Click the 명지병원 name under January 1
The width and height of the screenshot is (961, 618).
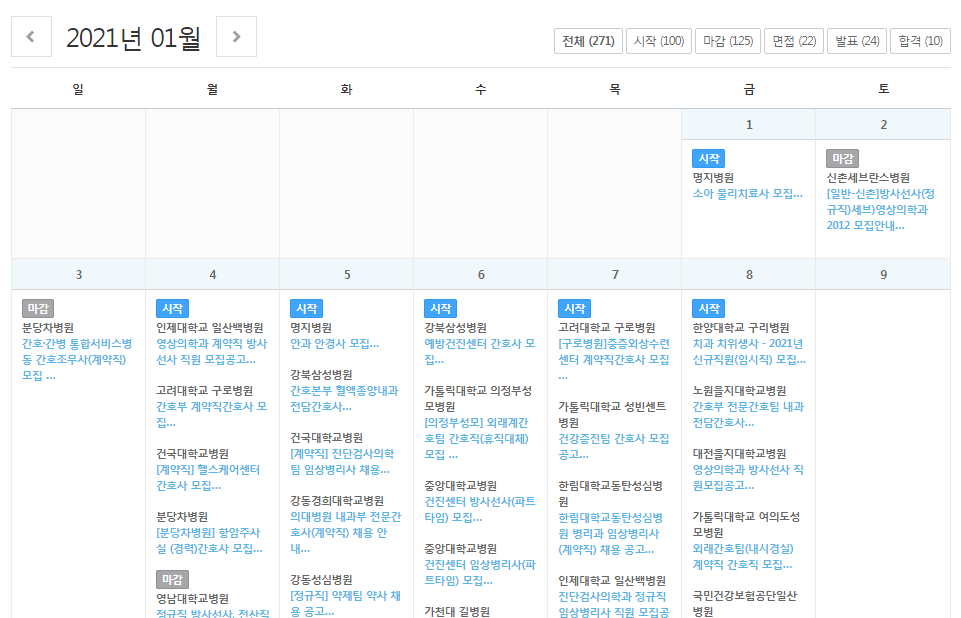[x=713, y=178]
